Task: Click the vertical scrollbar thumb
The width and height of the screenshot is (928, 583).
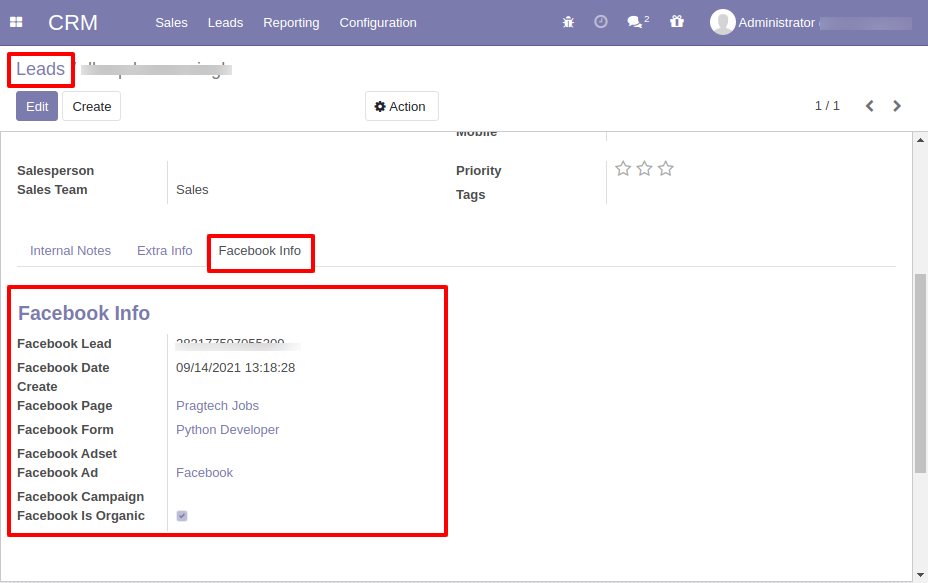Action: click(920, 373)
